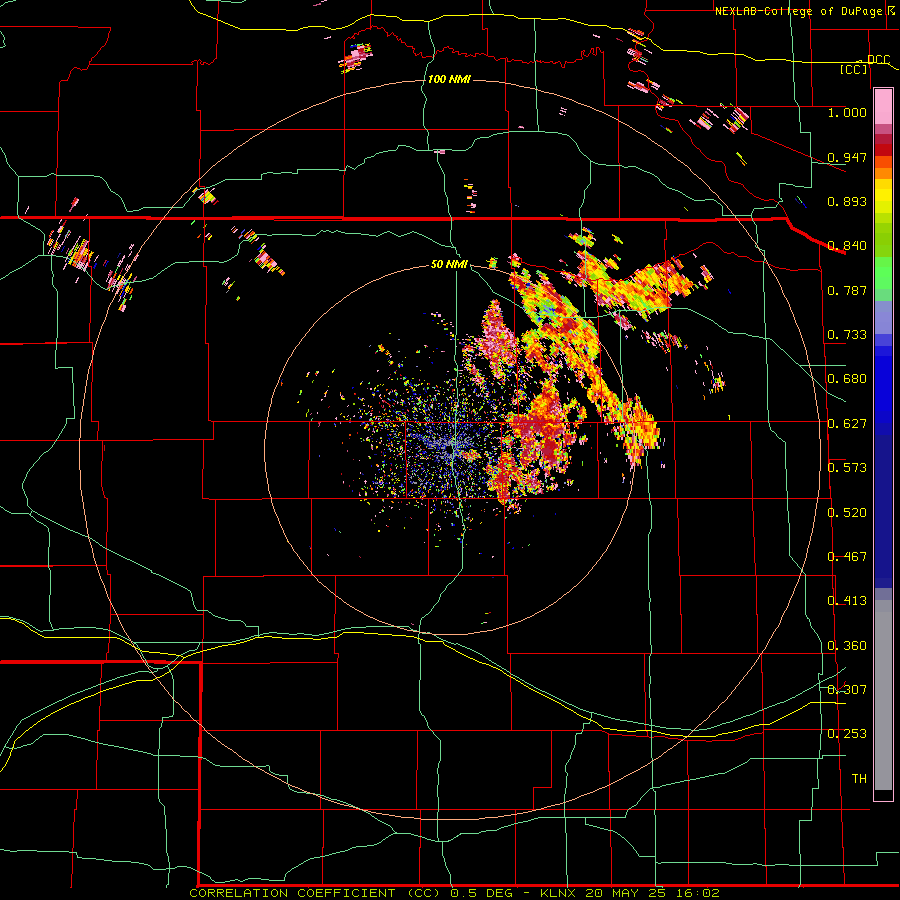Click the 0.787 scale value

pyautogui.click(x=847, y=290)
